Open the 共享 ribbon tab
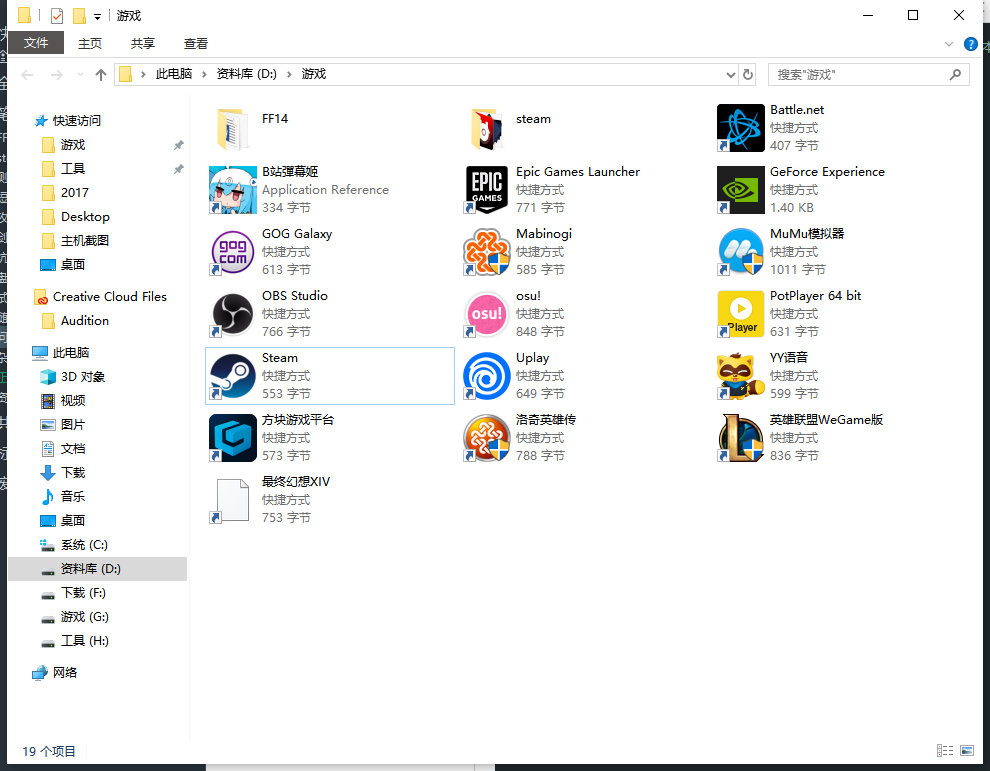The width and height of the screenshot is (990, 771). (x=143, y=44)
